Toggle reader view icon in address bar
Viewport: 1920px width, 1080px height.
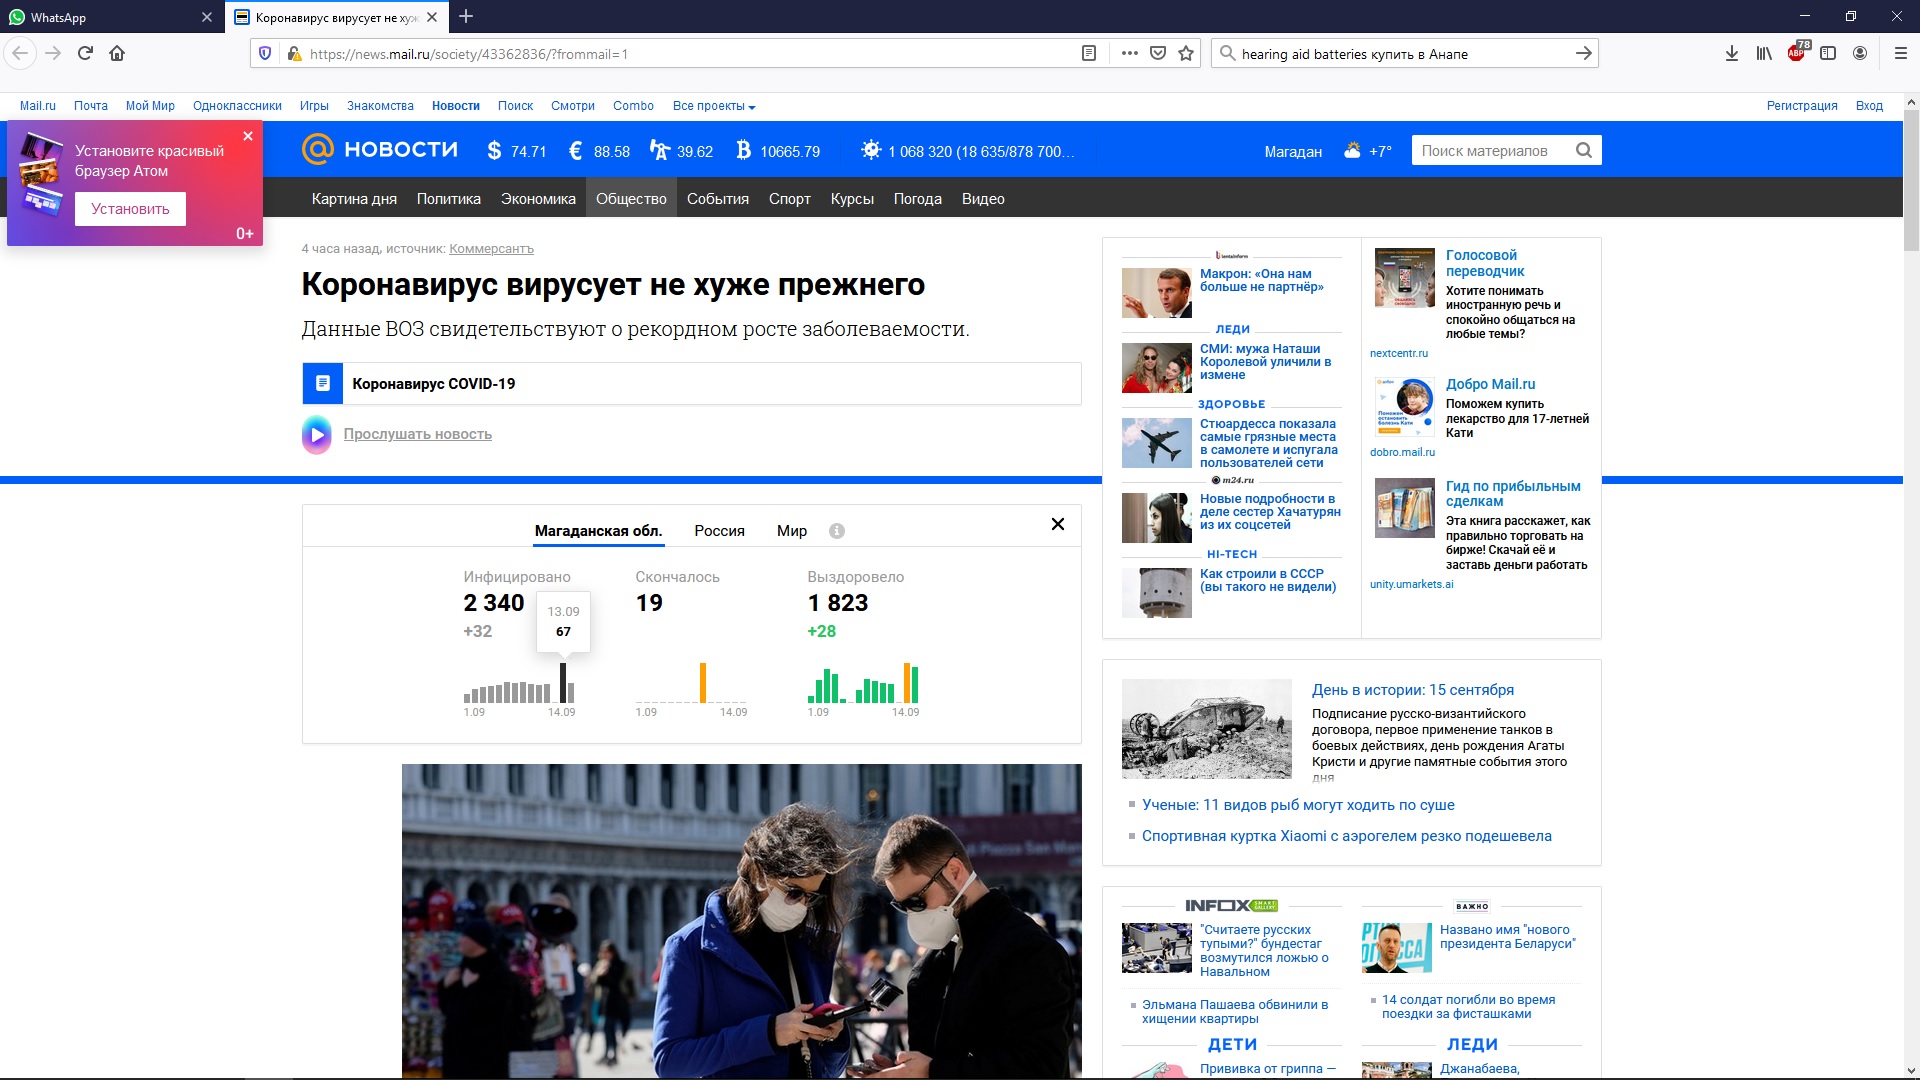pyautogui.click(x=1089, y=54)
